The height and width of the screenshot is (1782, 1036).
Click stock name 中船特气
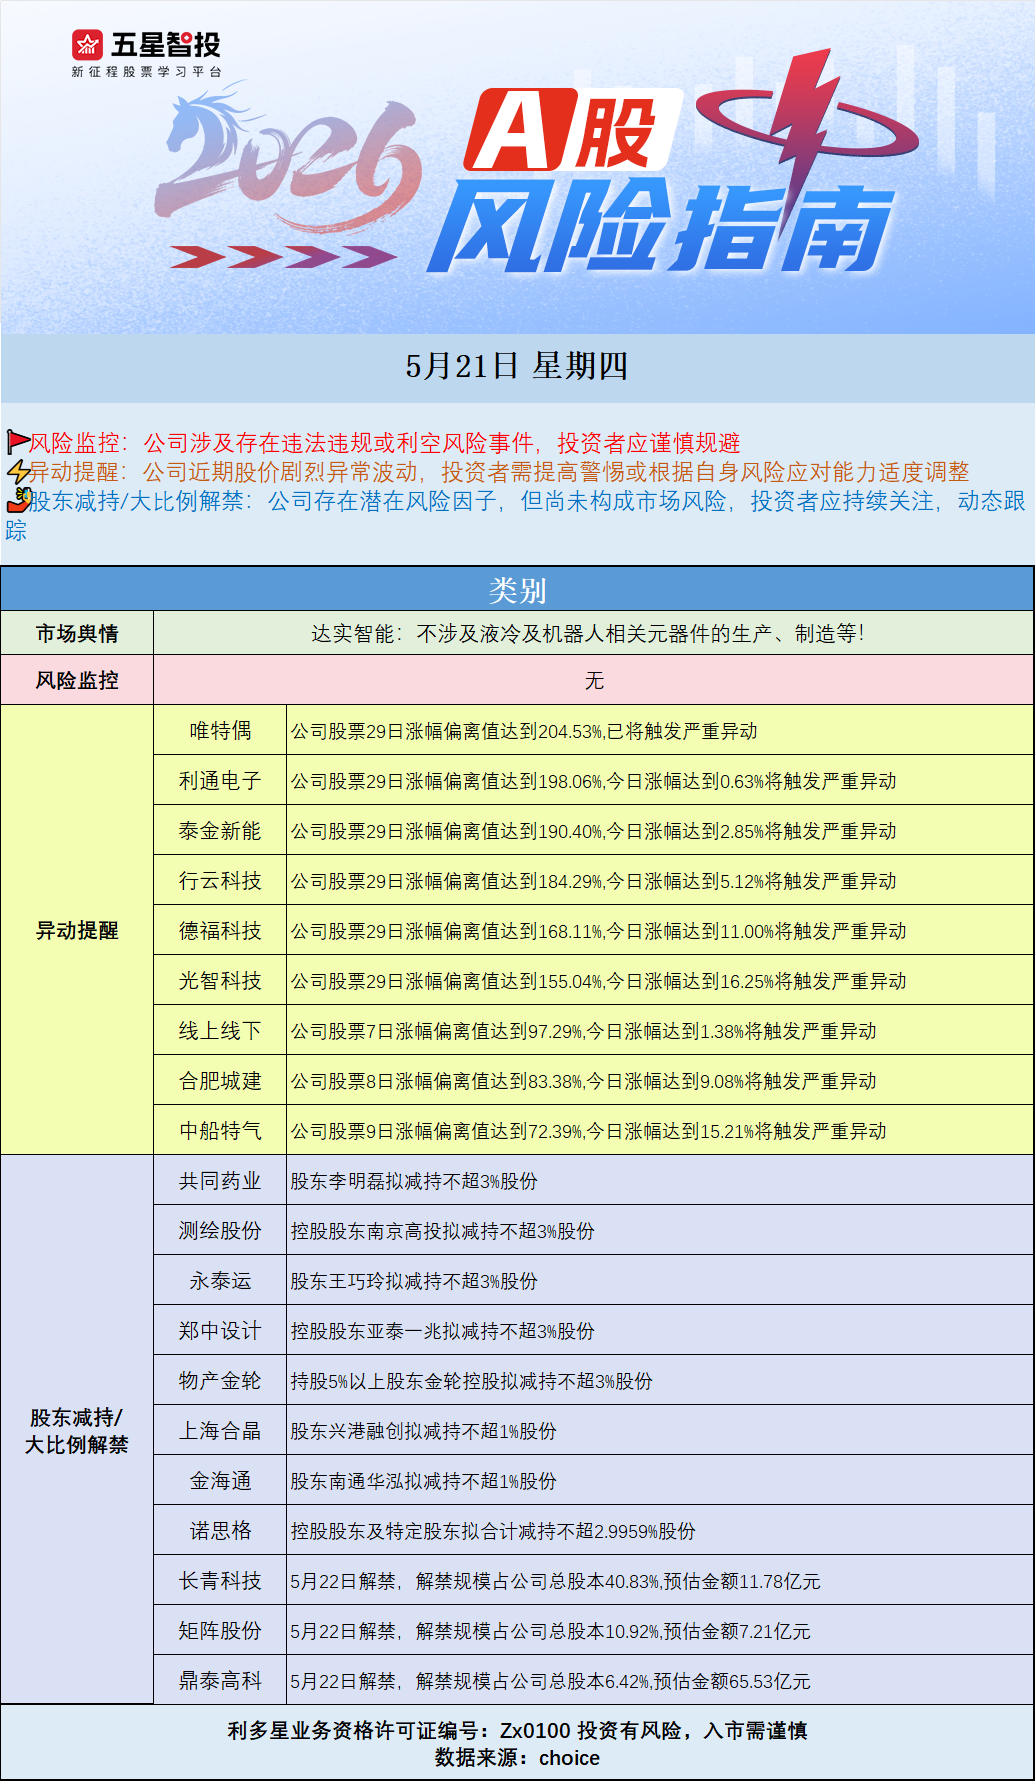coord(220,1130)
